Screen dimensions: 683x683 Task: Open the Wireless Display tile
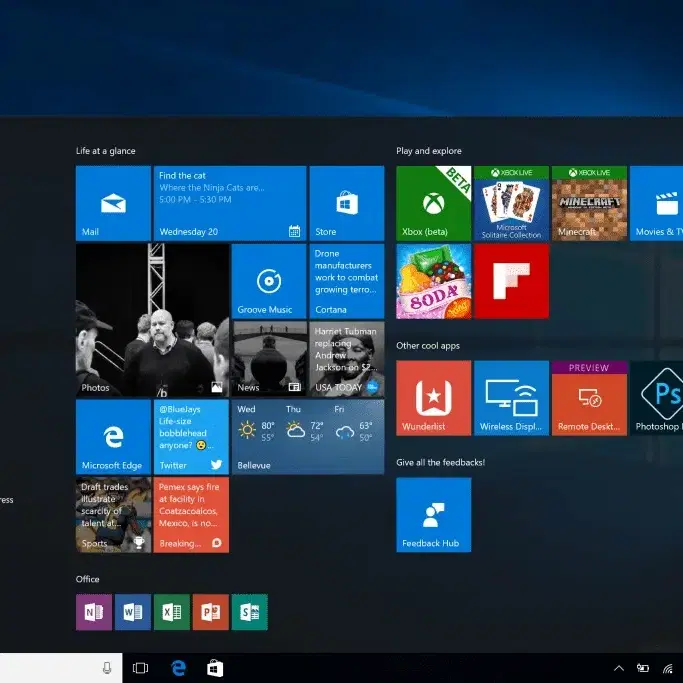point(511,398)
